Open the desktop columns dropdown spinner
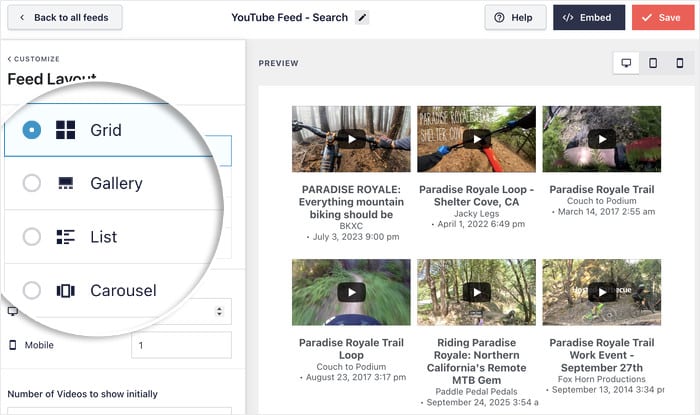Viewport: 700px width, 415px height. [219, 312]
